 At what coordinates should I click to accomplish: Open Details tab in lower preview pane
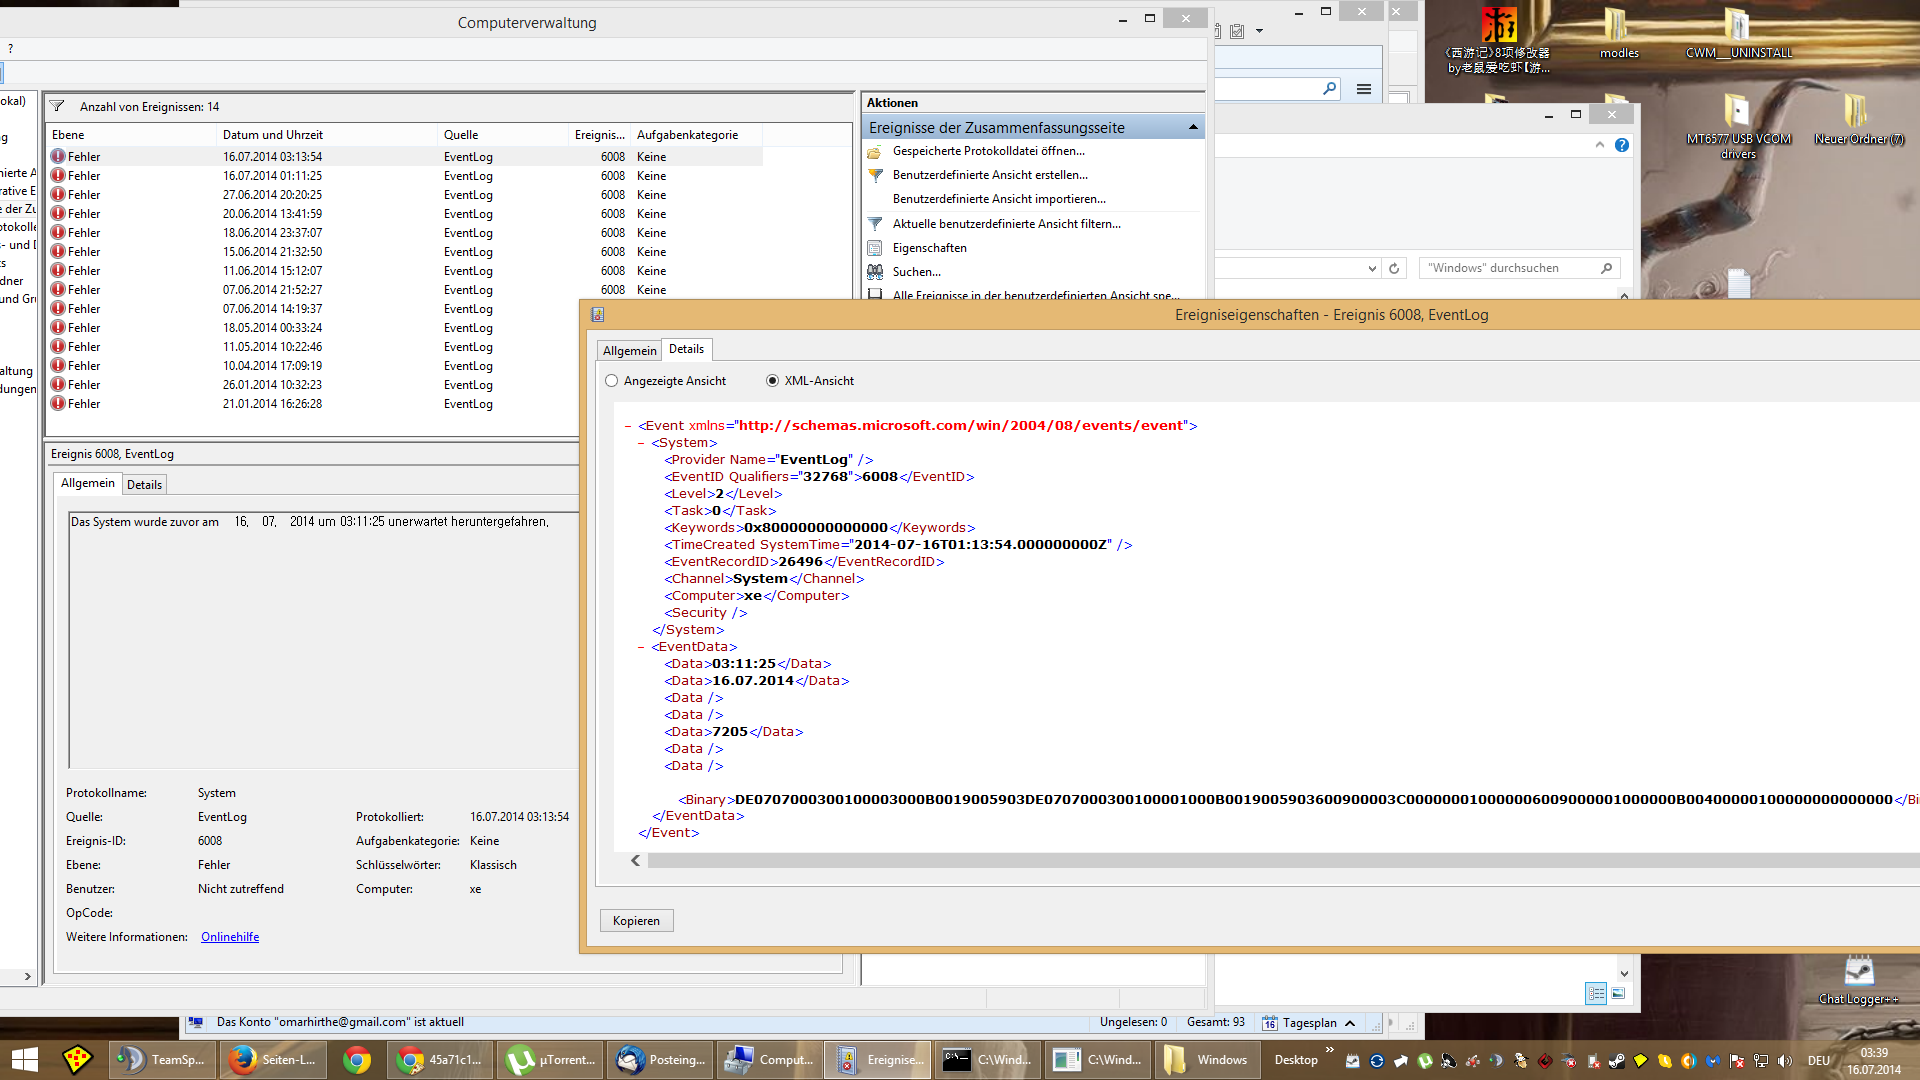pos(144,485)
